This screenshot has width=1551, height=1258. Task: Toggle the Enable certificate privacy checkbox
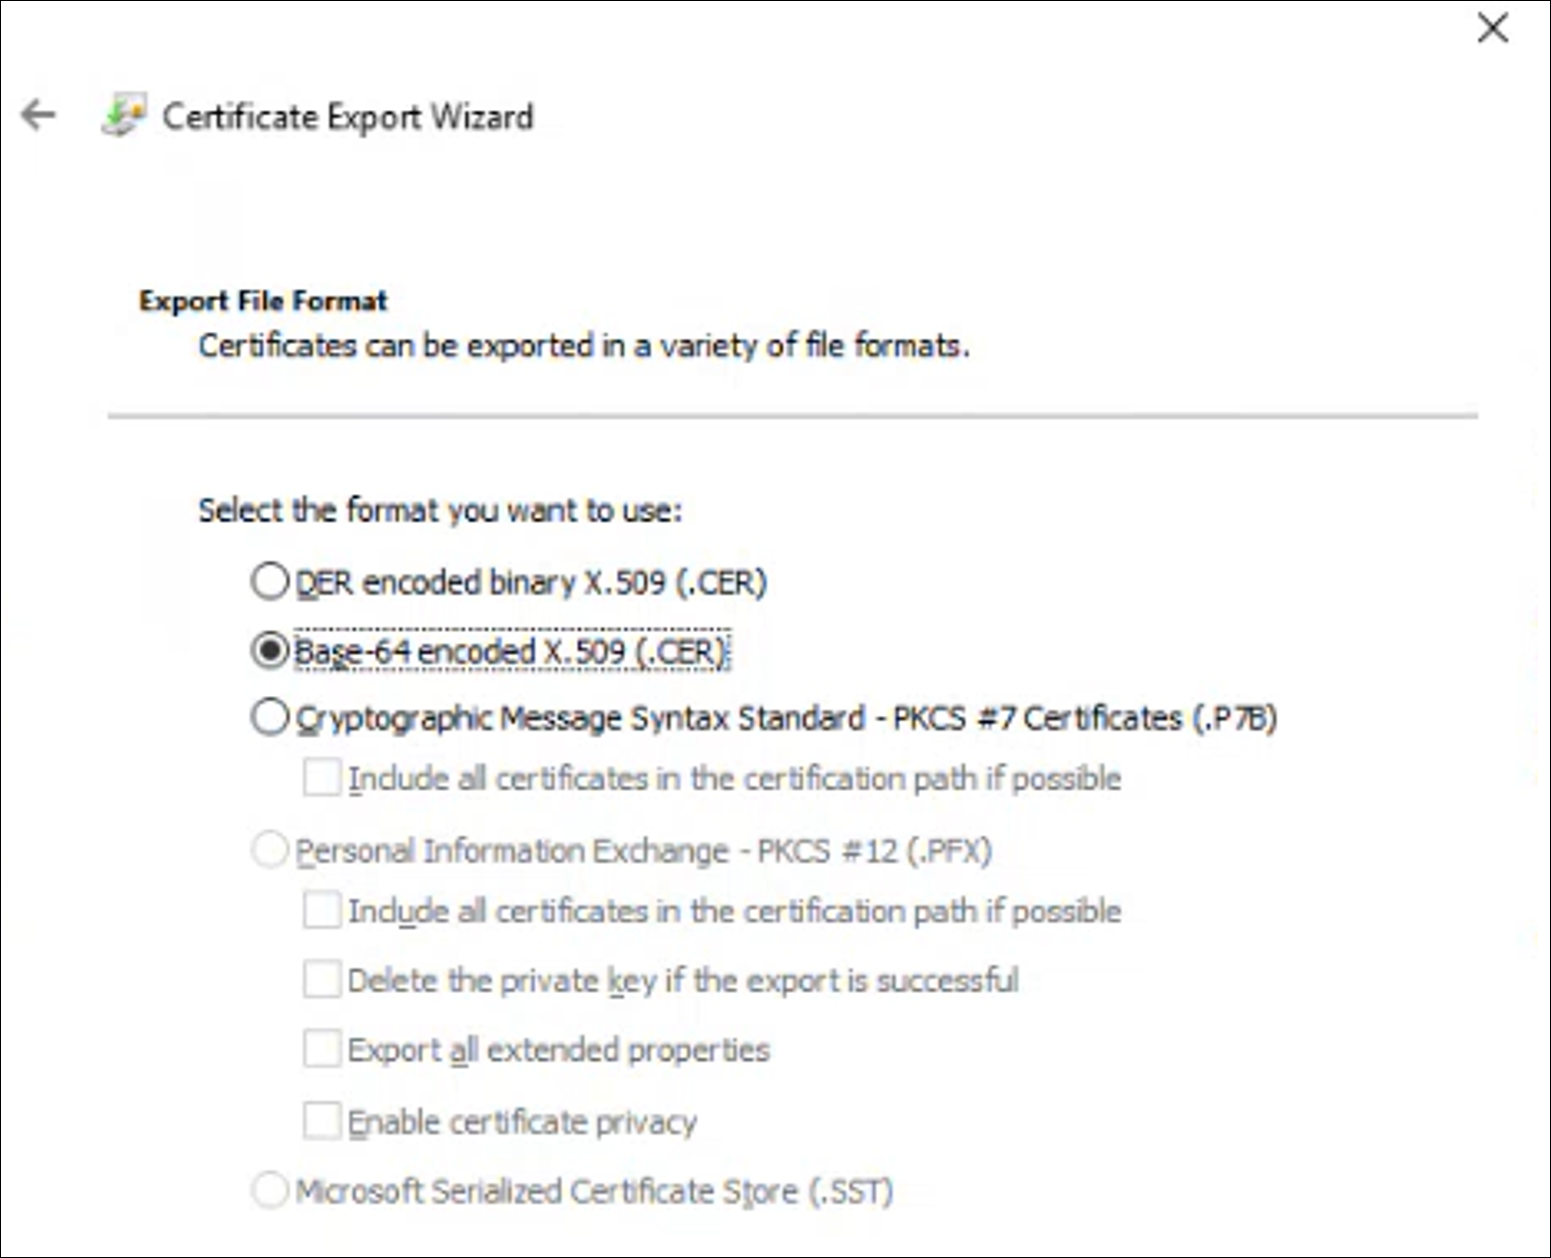pos(321,1121)
